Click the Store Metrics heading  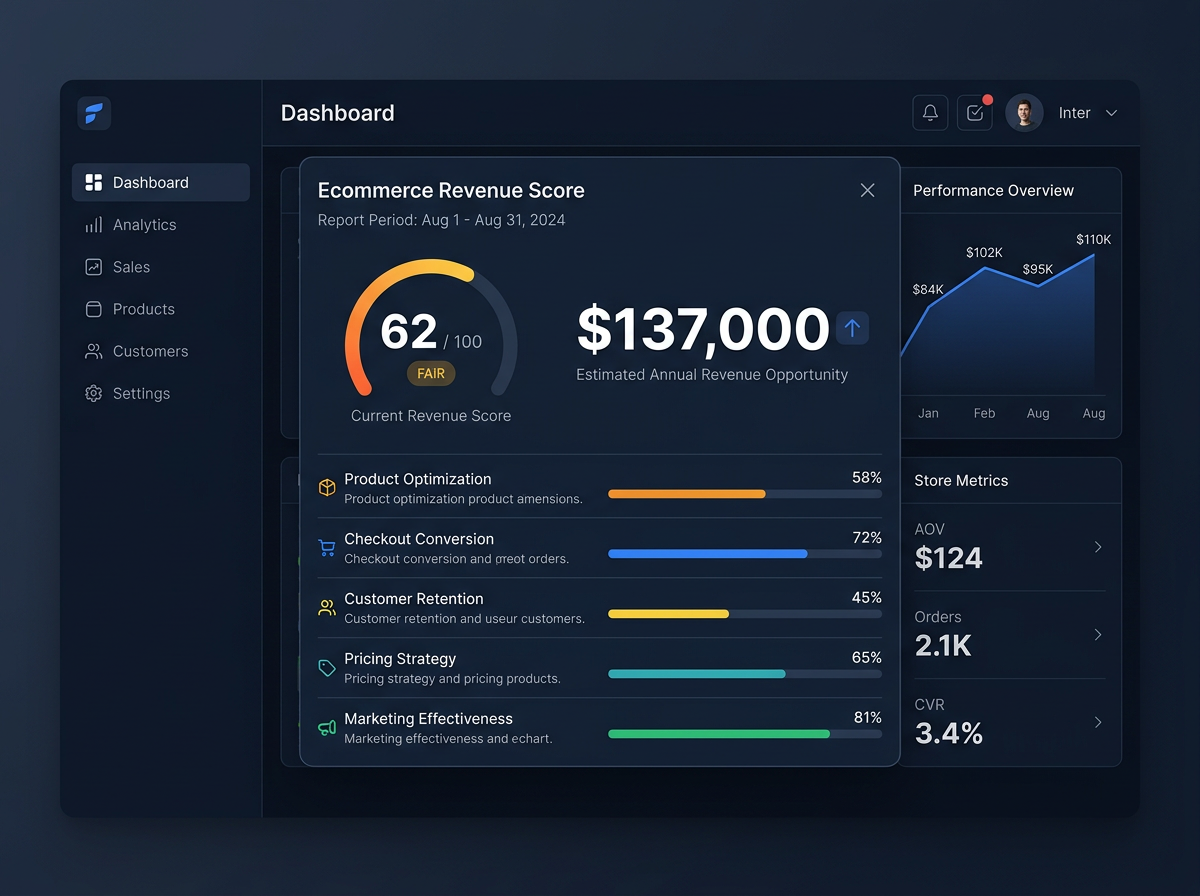[961, 481]
